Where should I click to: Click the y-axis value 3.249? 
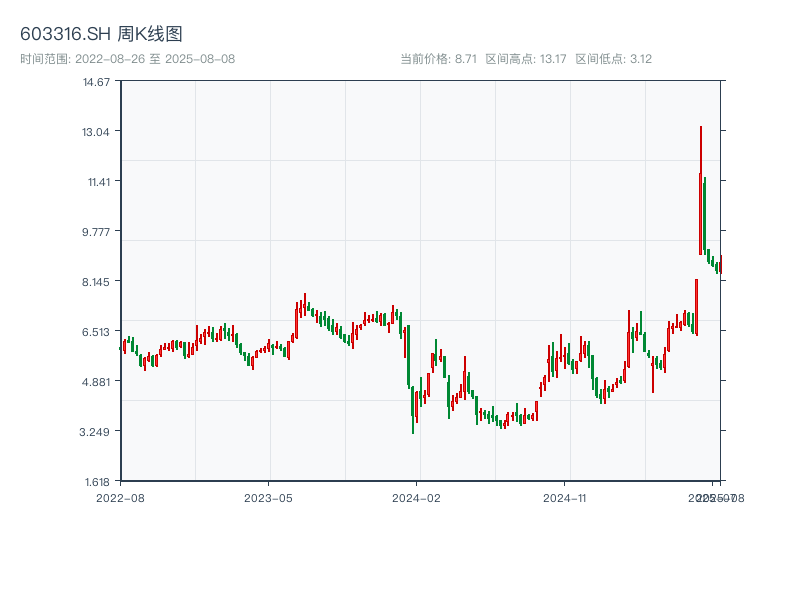[x=94, y=432]
